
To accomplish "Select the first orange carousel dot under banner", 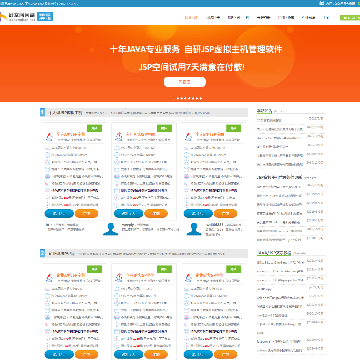I will [x=174, y=98].
